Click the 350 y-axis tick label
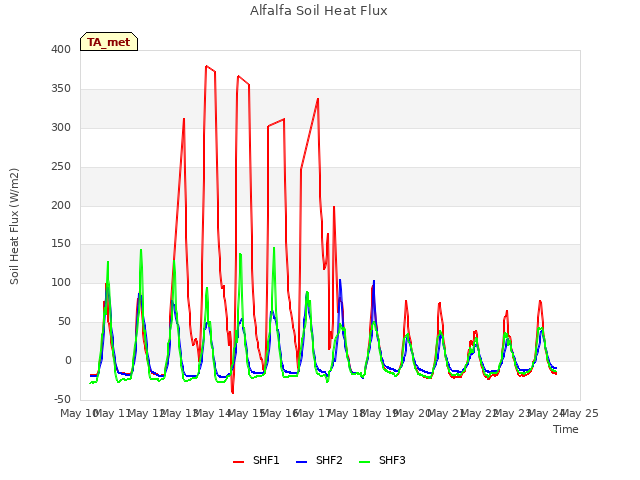The image size is (640, 480). pos(61,88)
